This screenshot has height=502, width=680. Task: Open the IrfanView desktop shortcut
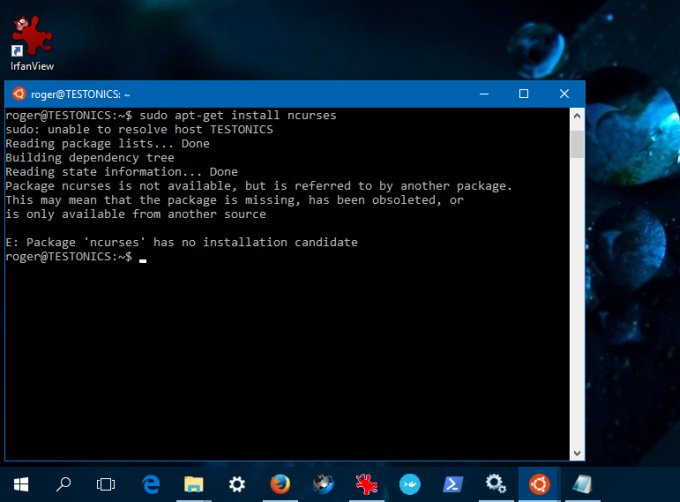tap(32, 43)
